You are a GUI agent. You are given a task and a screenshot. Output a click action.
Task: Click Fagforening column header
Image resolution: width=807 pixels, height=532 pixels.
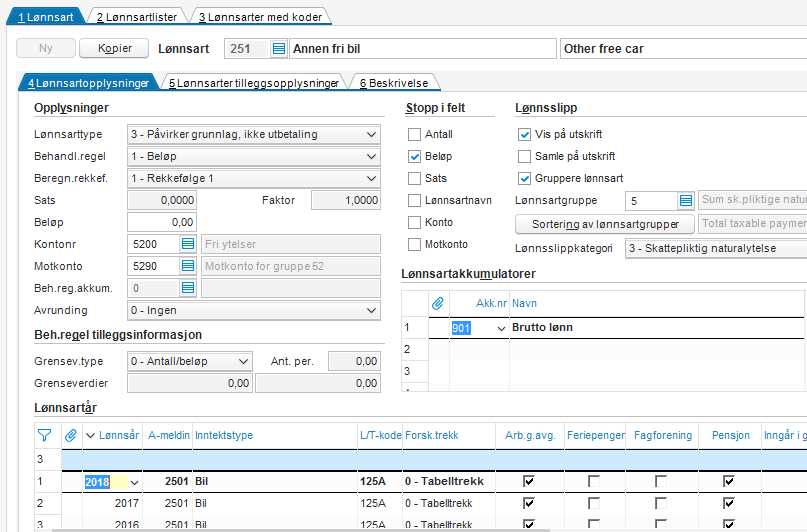tap(663, 435)
